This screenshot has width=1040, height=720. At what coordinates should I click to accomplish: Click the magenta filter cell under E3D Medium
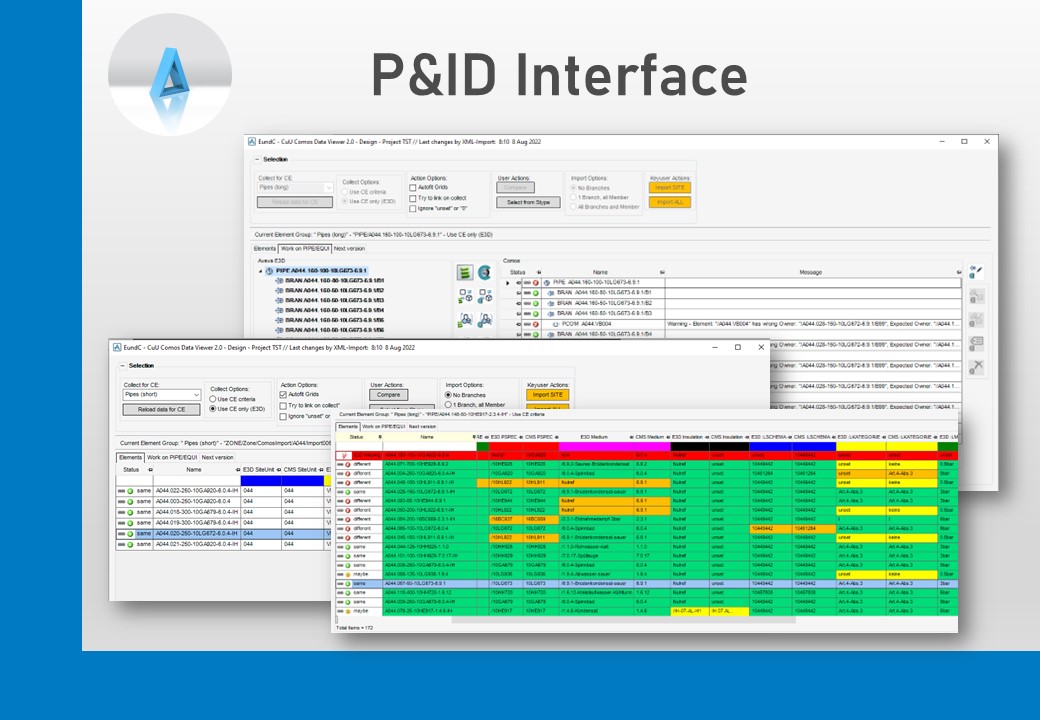click(596, 446)
